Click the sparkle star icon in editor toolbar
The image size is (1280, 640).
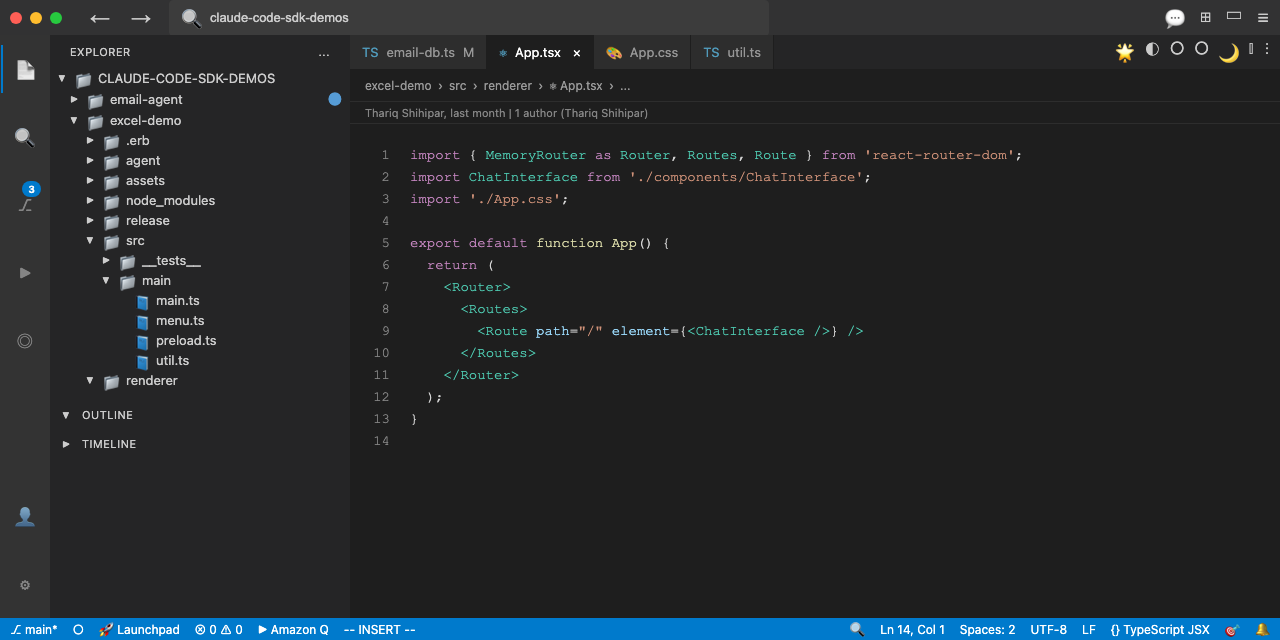coord(1125,52)
